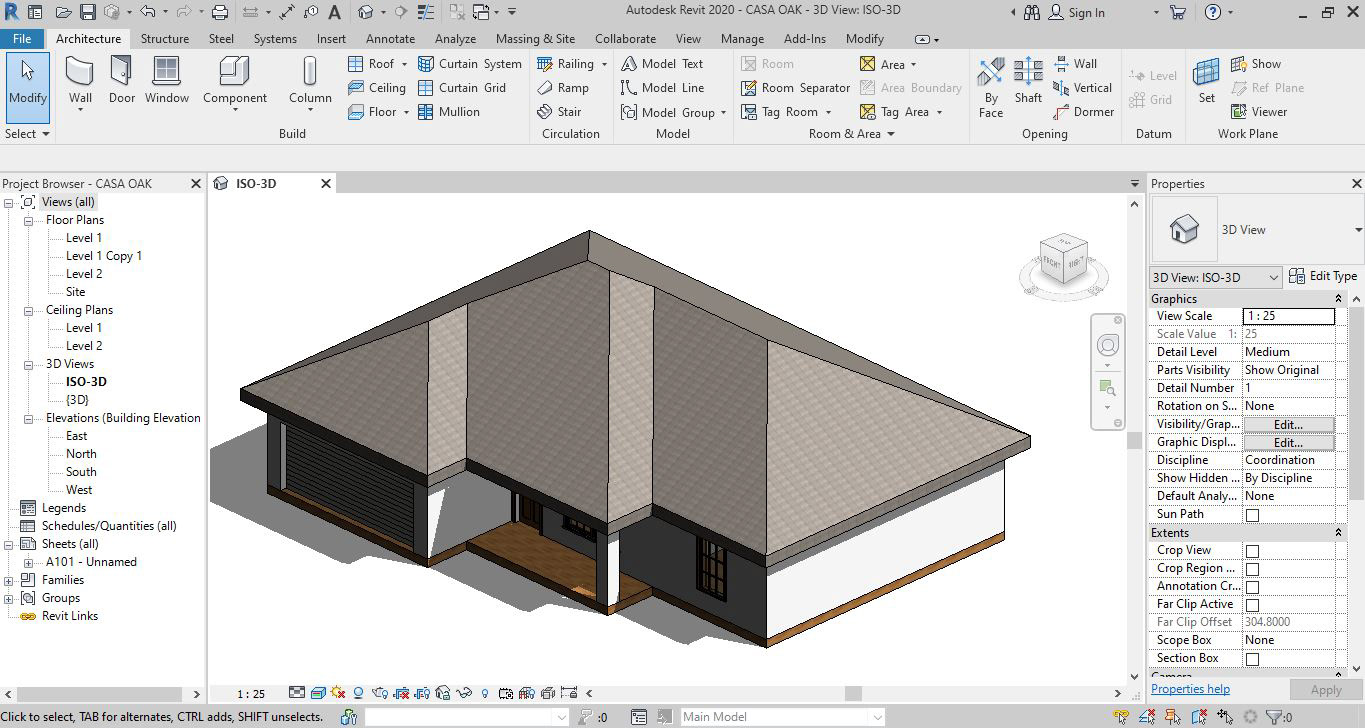Select the Column tool
The height and width of the screenshot is (728, 1365).
(x=310, y=79)
